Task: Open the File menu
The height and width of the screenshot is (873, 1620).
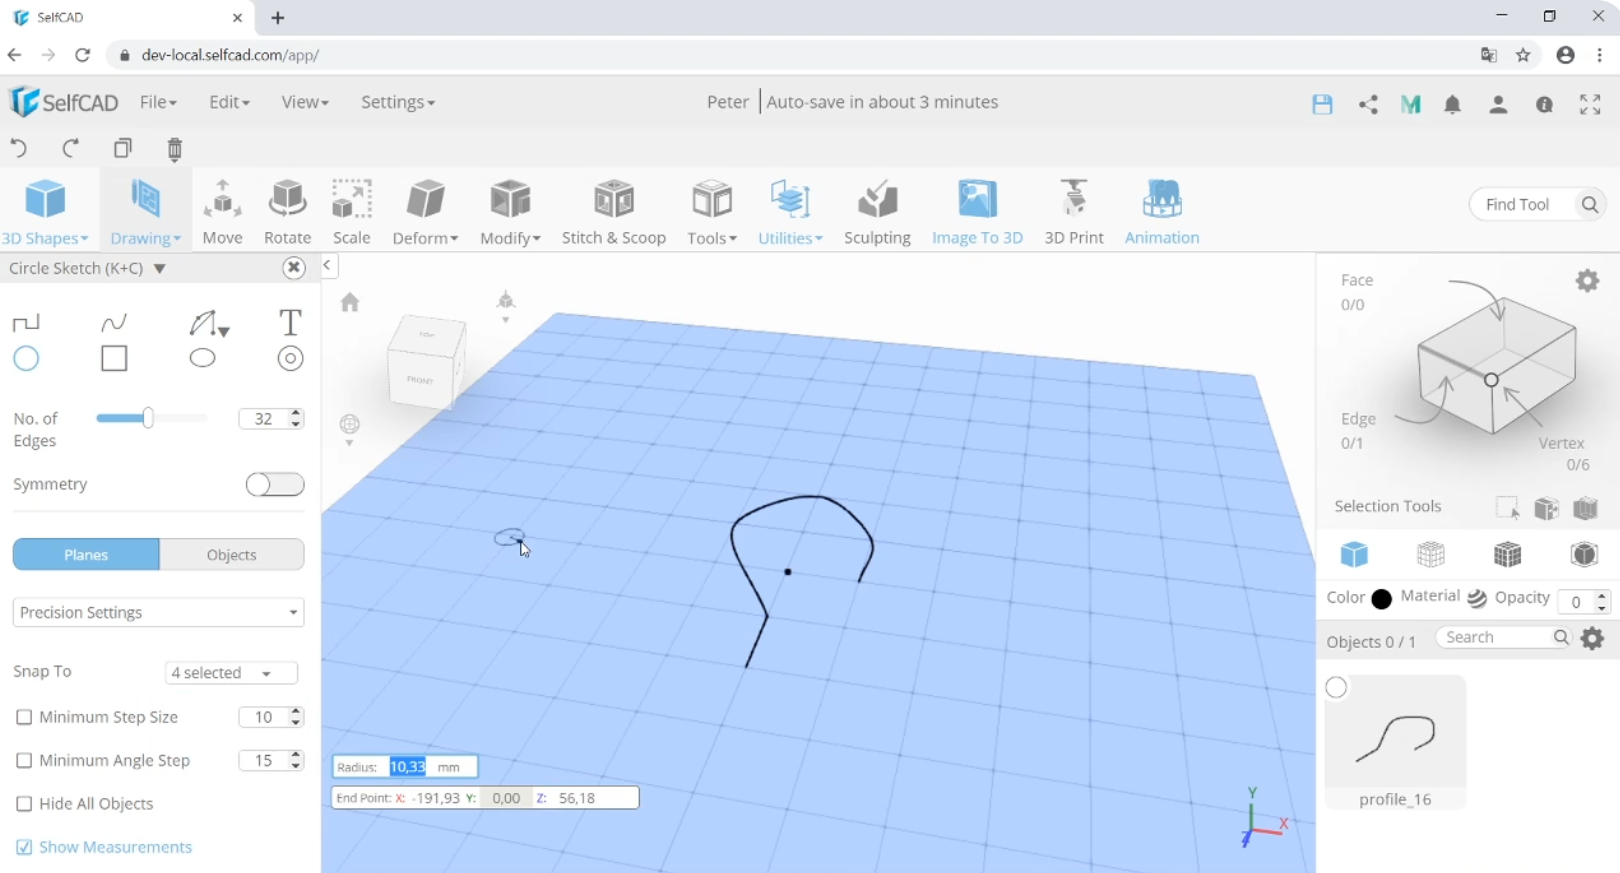Action: pyautogui.click(x=158, y=102)
